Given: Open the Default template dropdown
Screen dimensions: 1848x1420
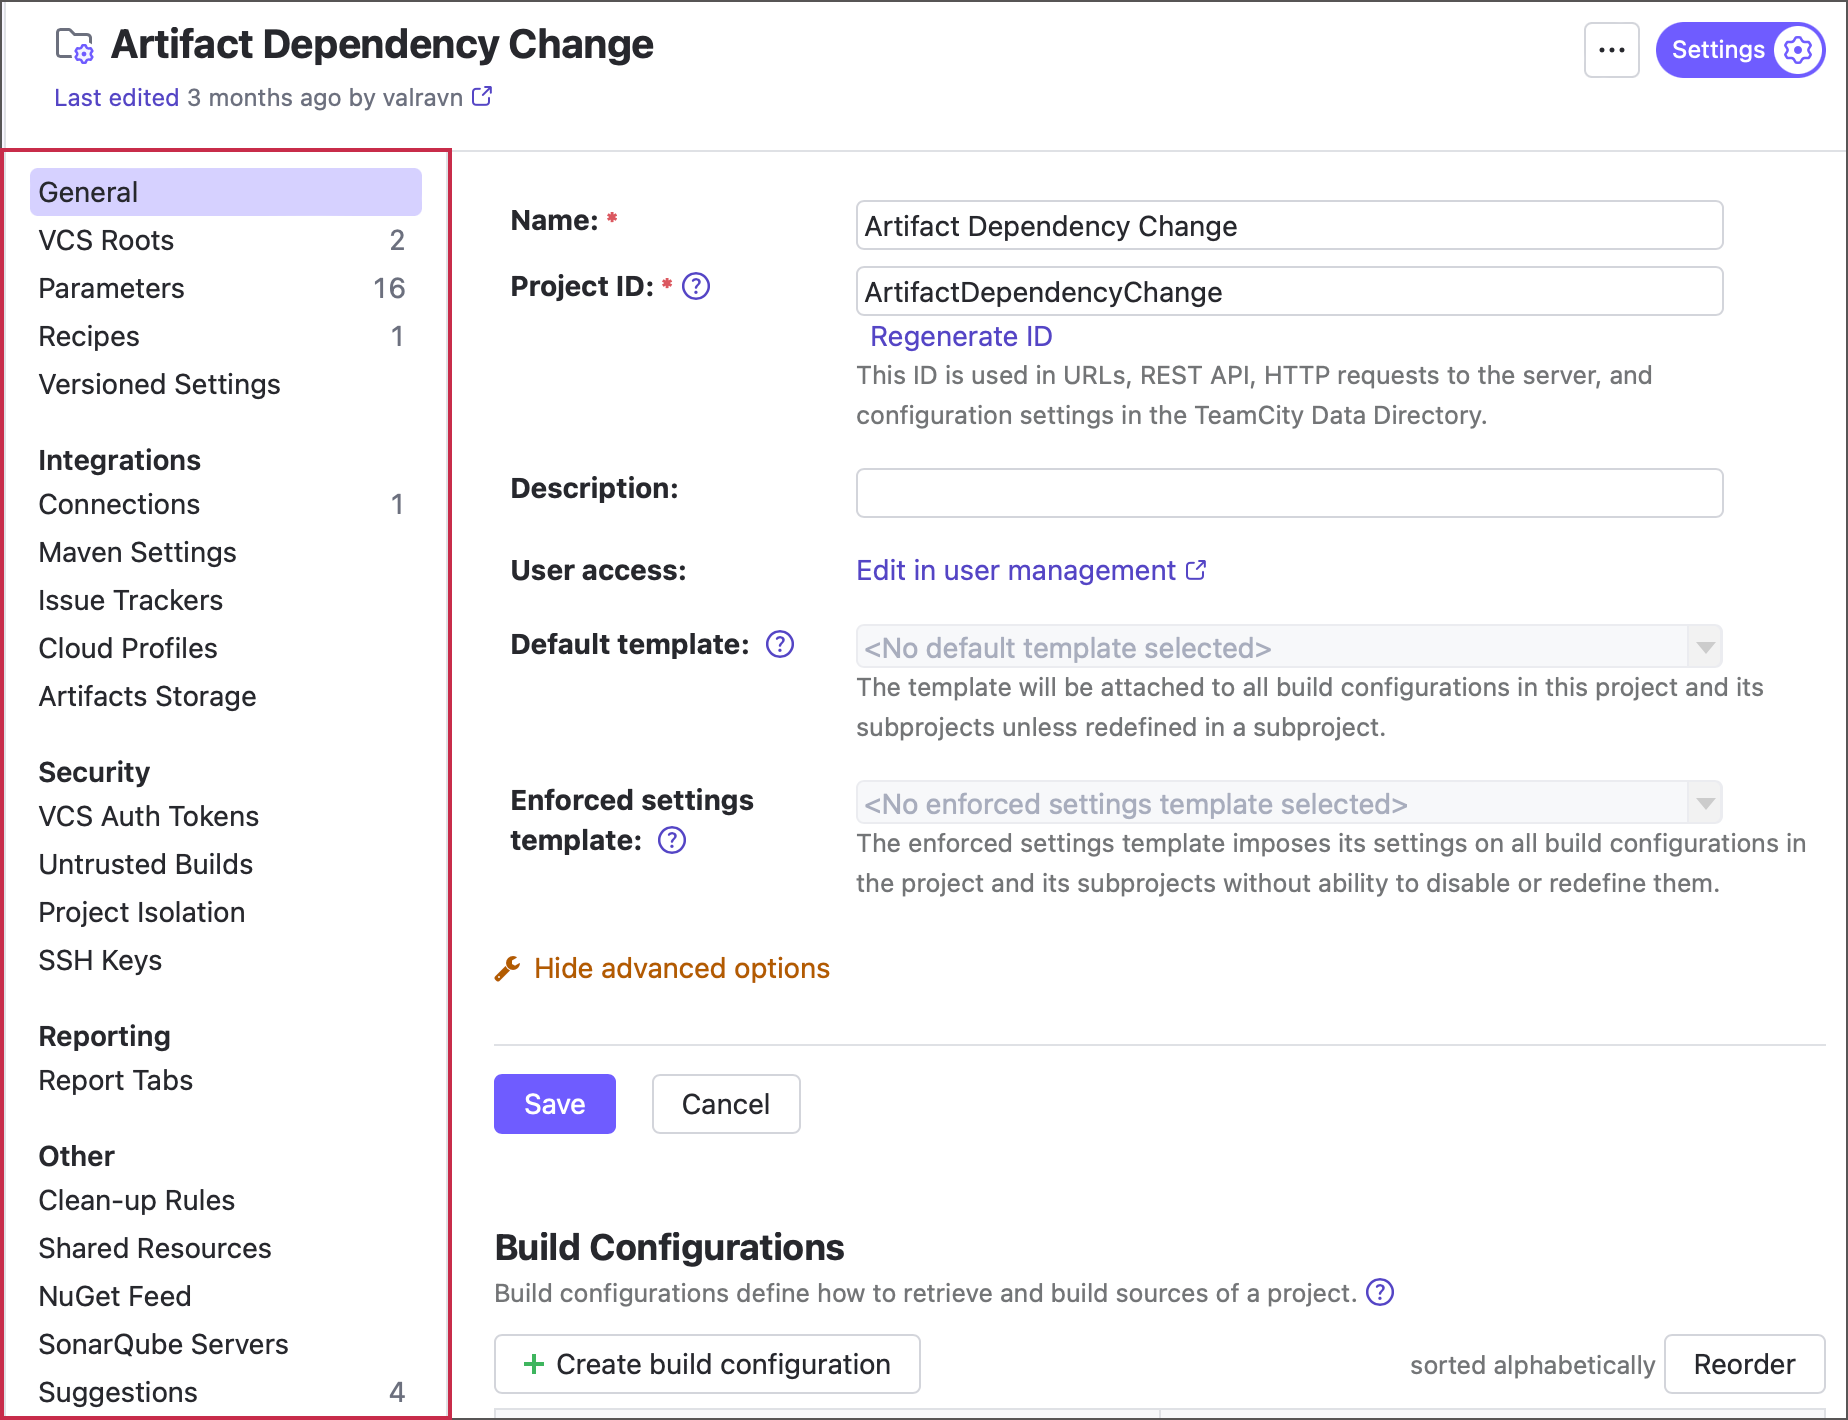Looking at the screenshot, I should point(1288,648).
